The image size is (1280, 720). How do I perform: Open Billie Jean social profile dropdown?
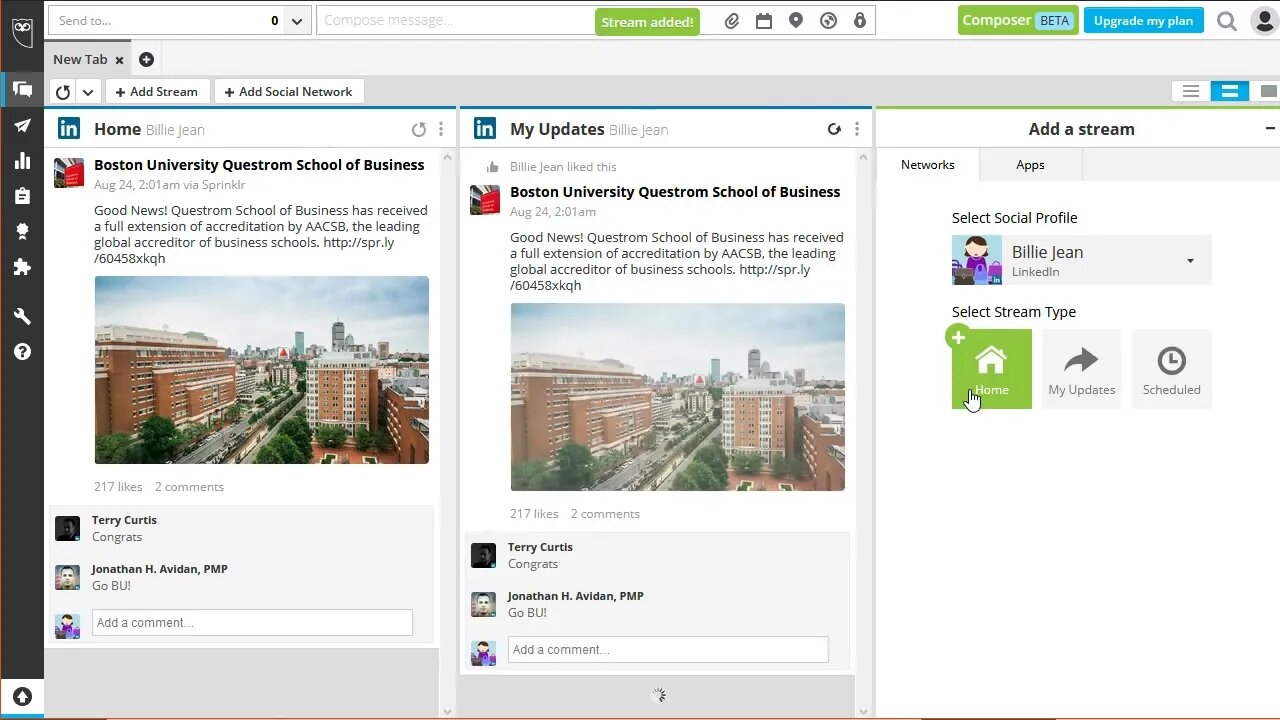click(1082, 260)
